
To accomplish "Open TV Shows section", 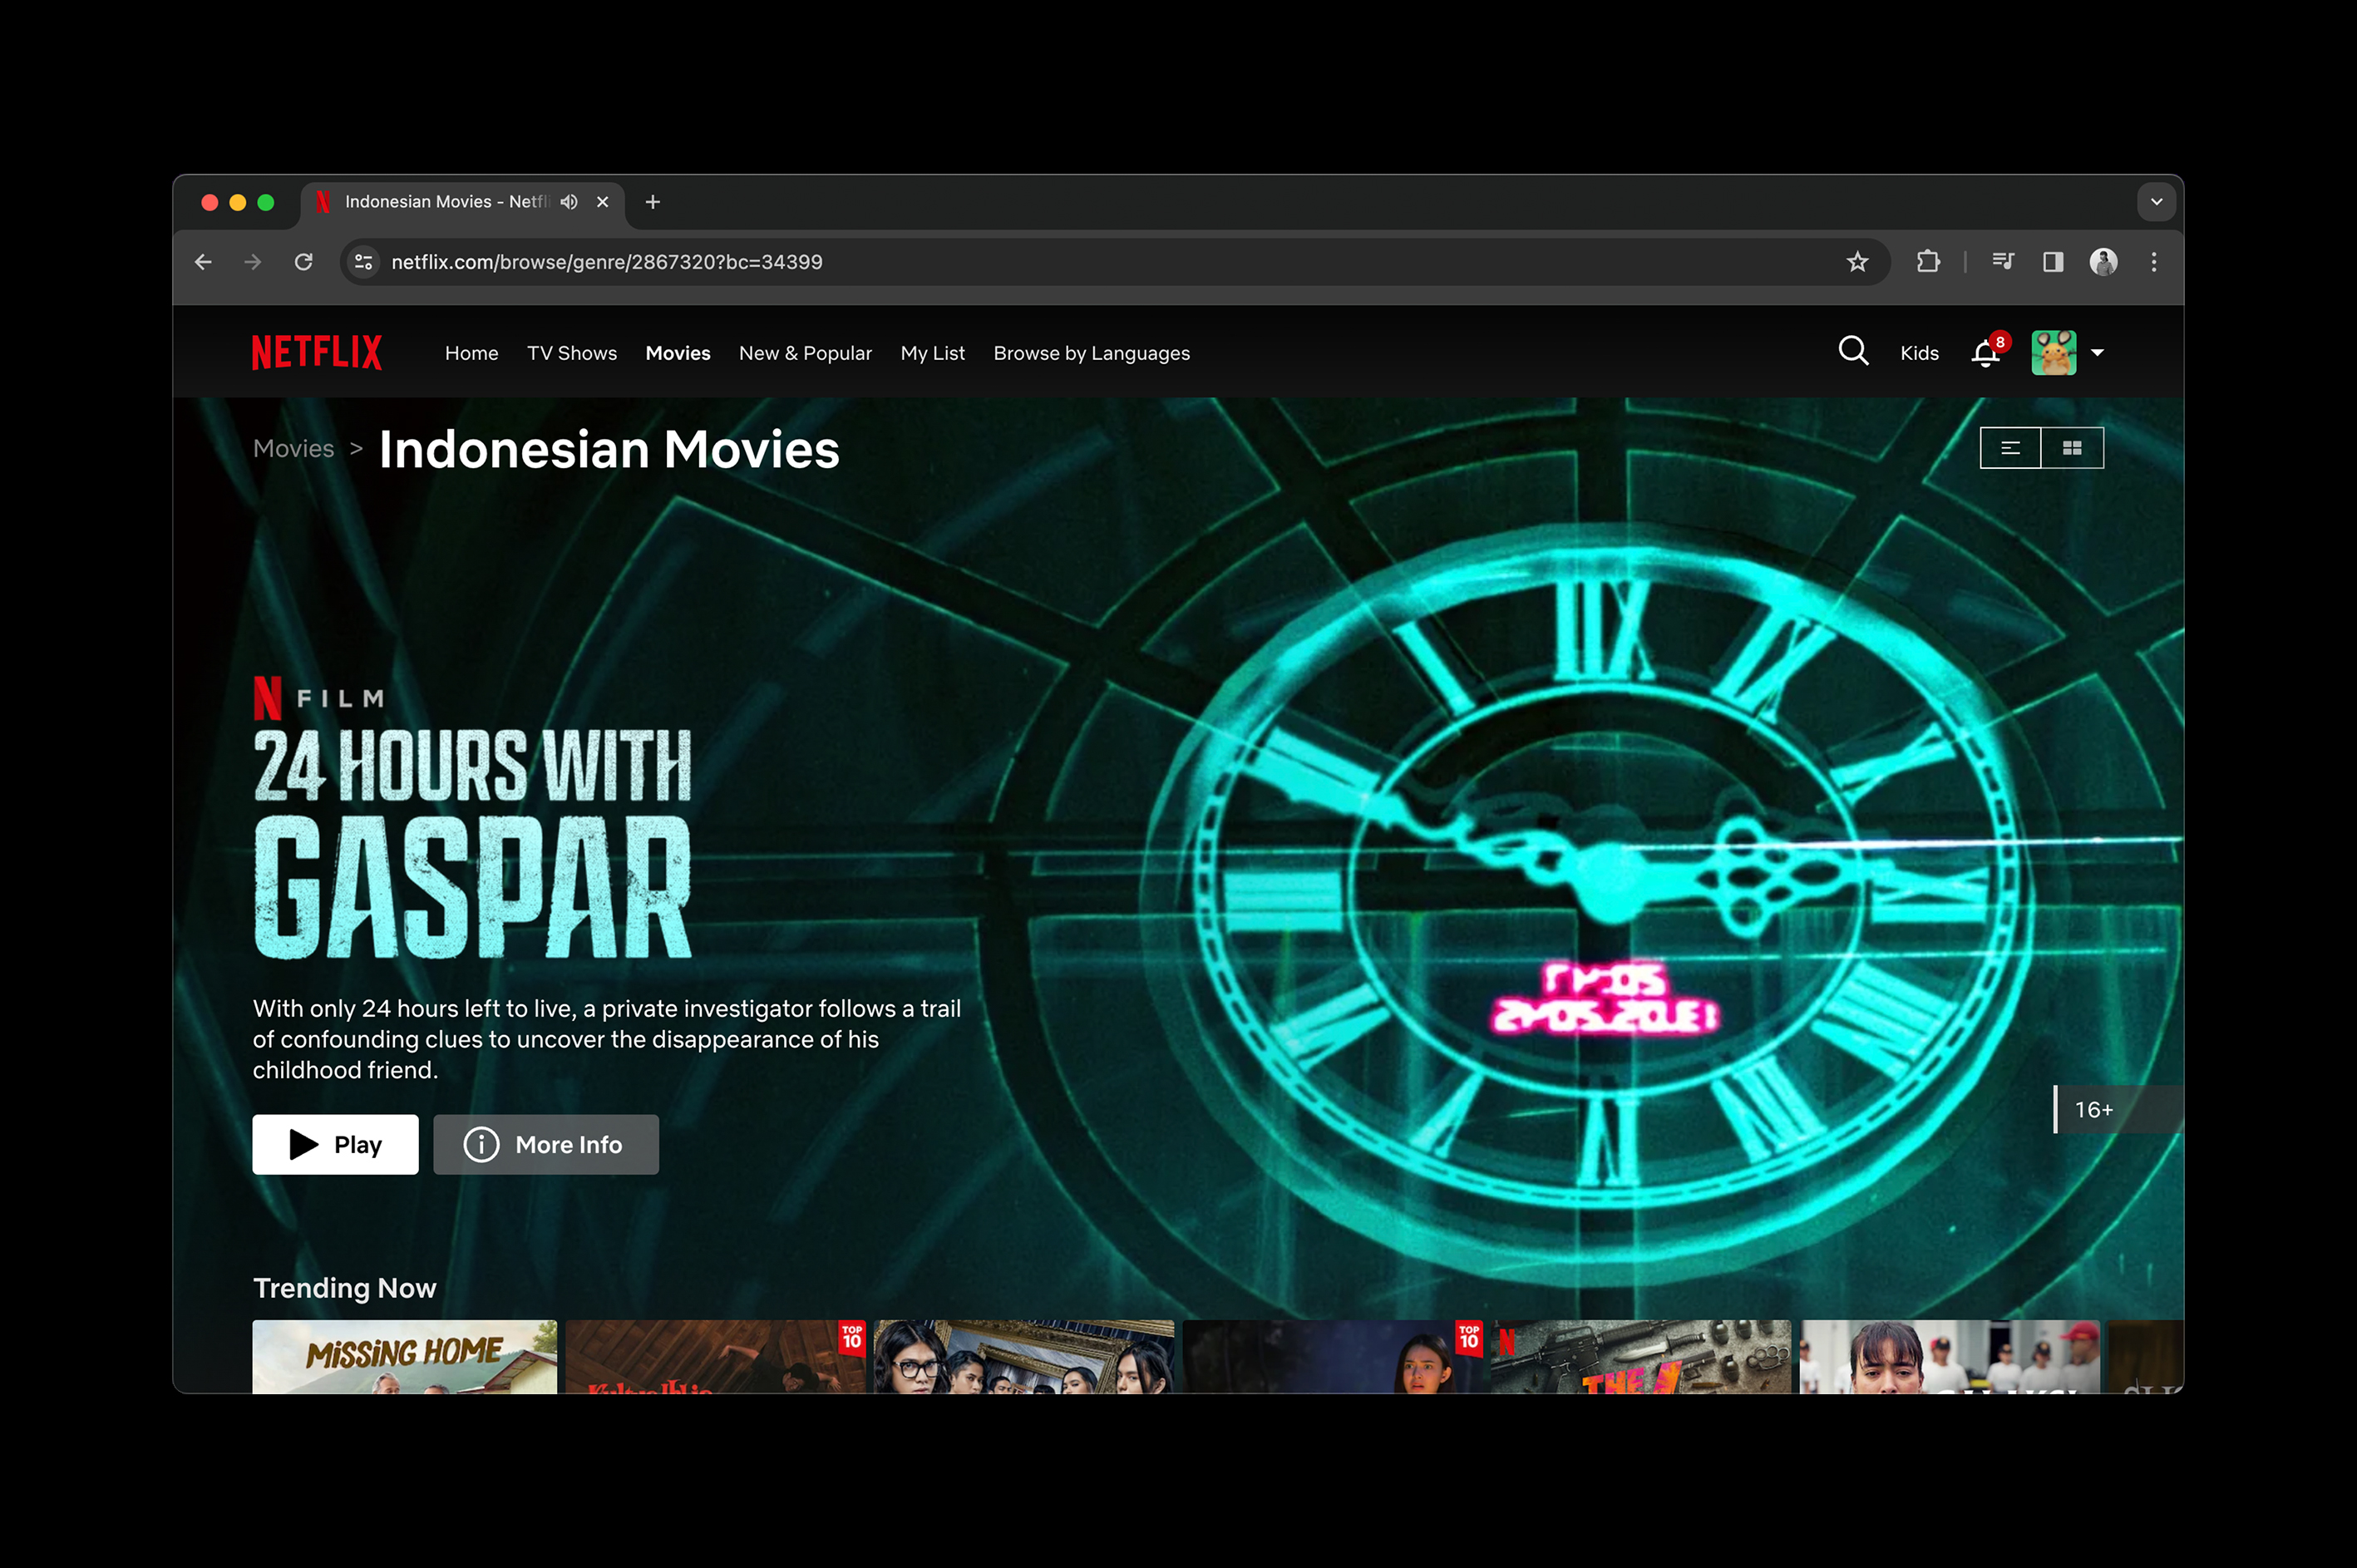I will tap(572, 353).
